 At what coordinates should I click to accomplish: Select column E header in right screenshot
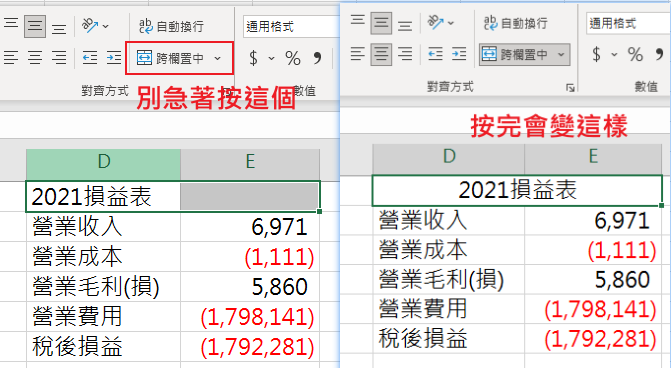point(593,158)
